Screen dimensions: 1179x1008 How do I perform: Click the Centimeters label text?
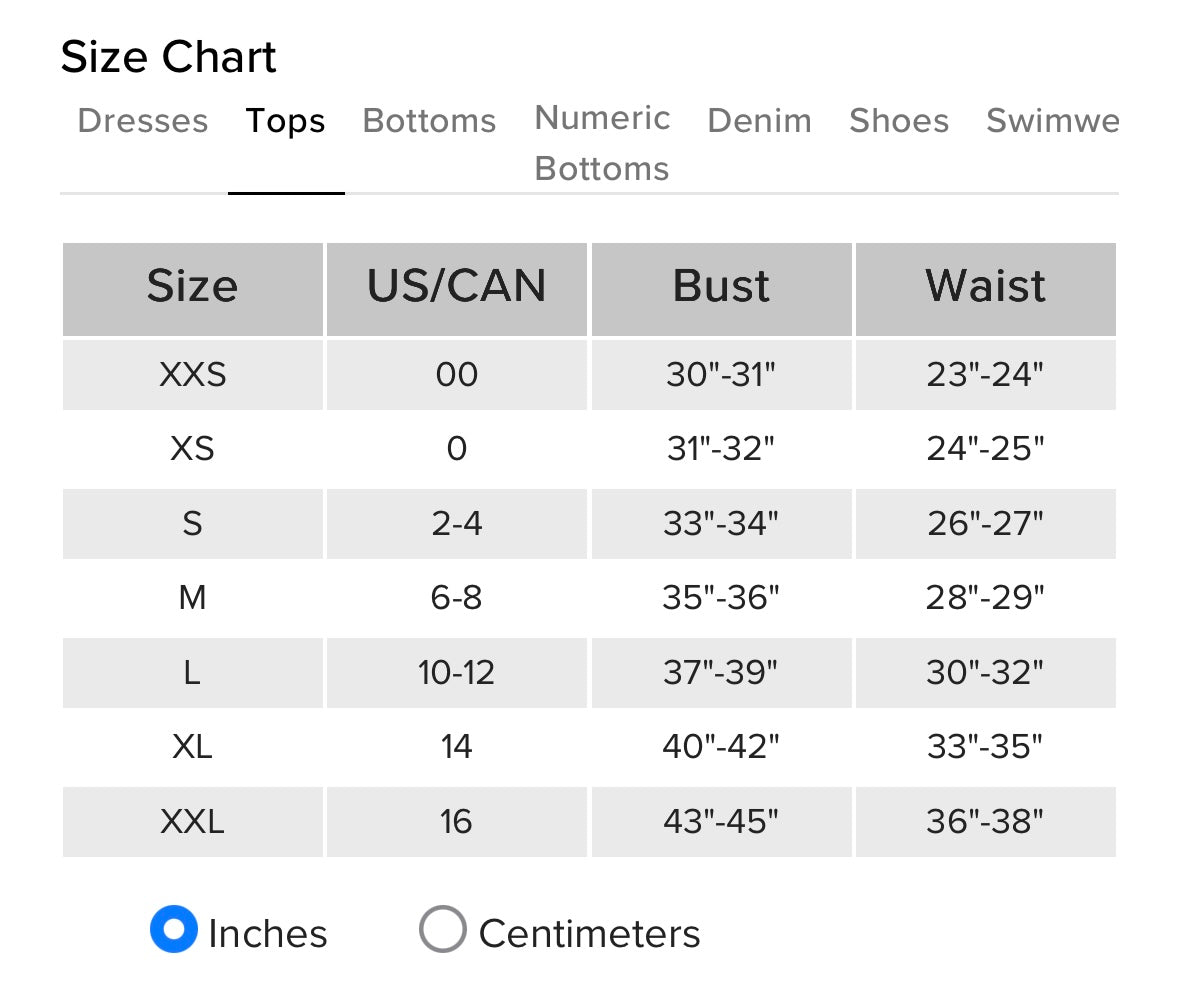click(x=590, y=934)
